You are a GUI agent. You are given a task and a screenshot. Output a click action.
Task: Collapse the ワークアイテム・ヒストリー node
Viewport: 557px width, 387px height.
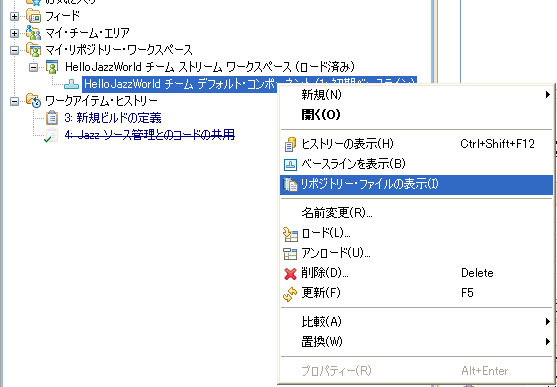click(14, 101)
